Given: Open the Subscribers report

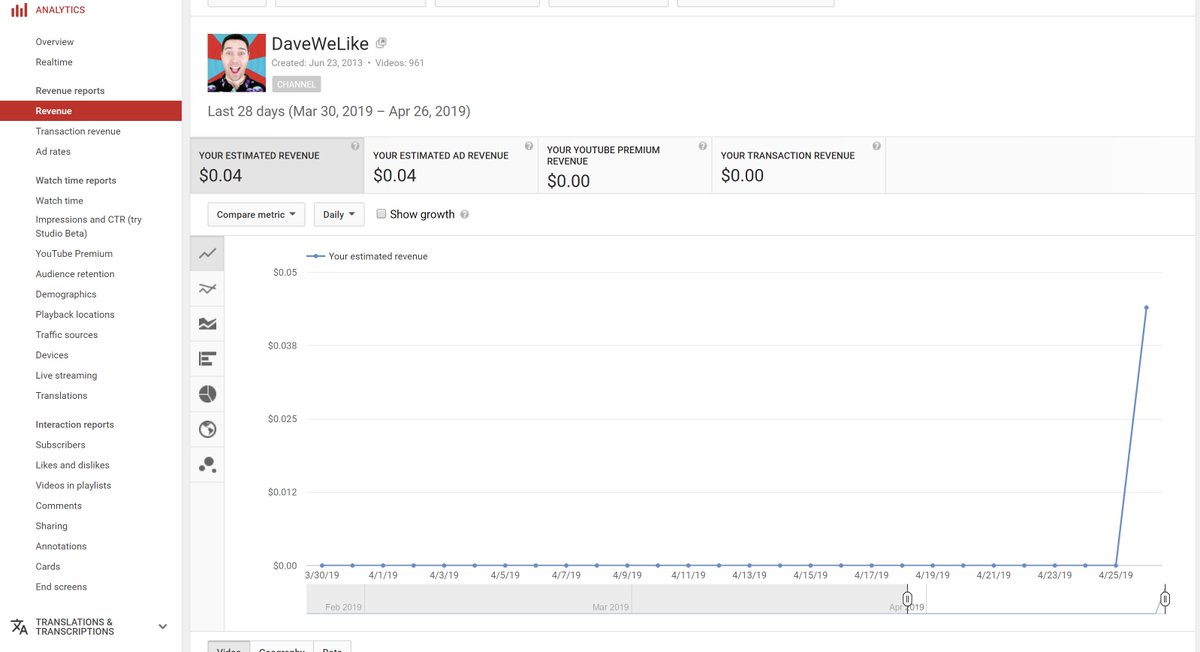Looking at the screenshot, I should pyautogui.click(x=61, y=445).
